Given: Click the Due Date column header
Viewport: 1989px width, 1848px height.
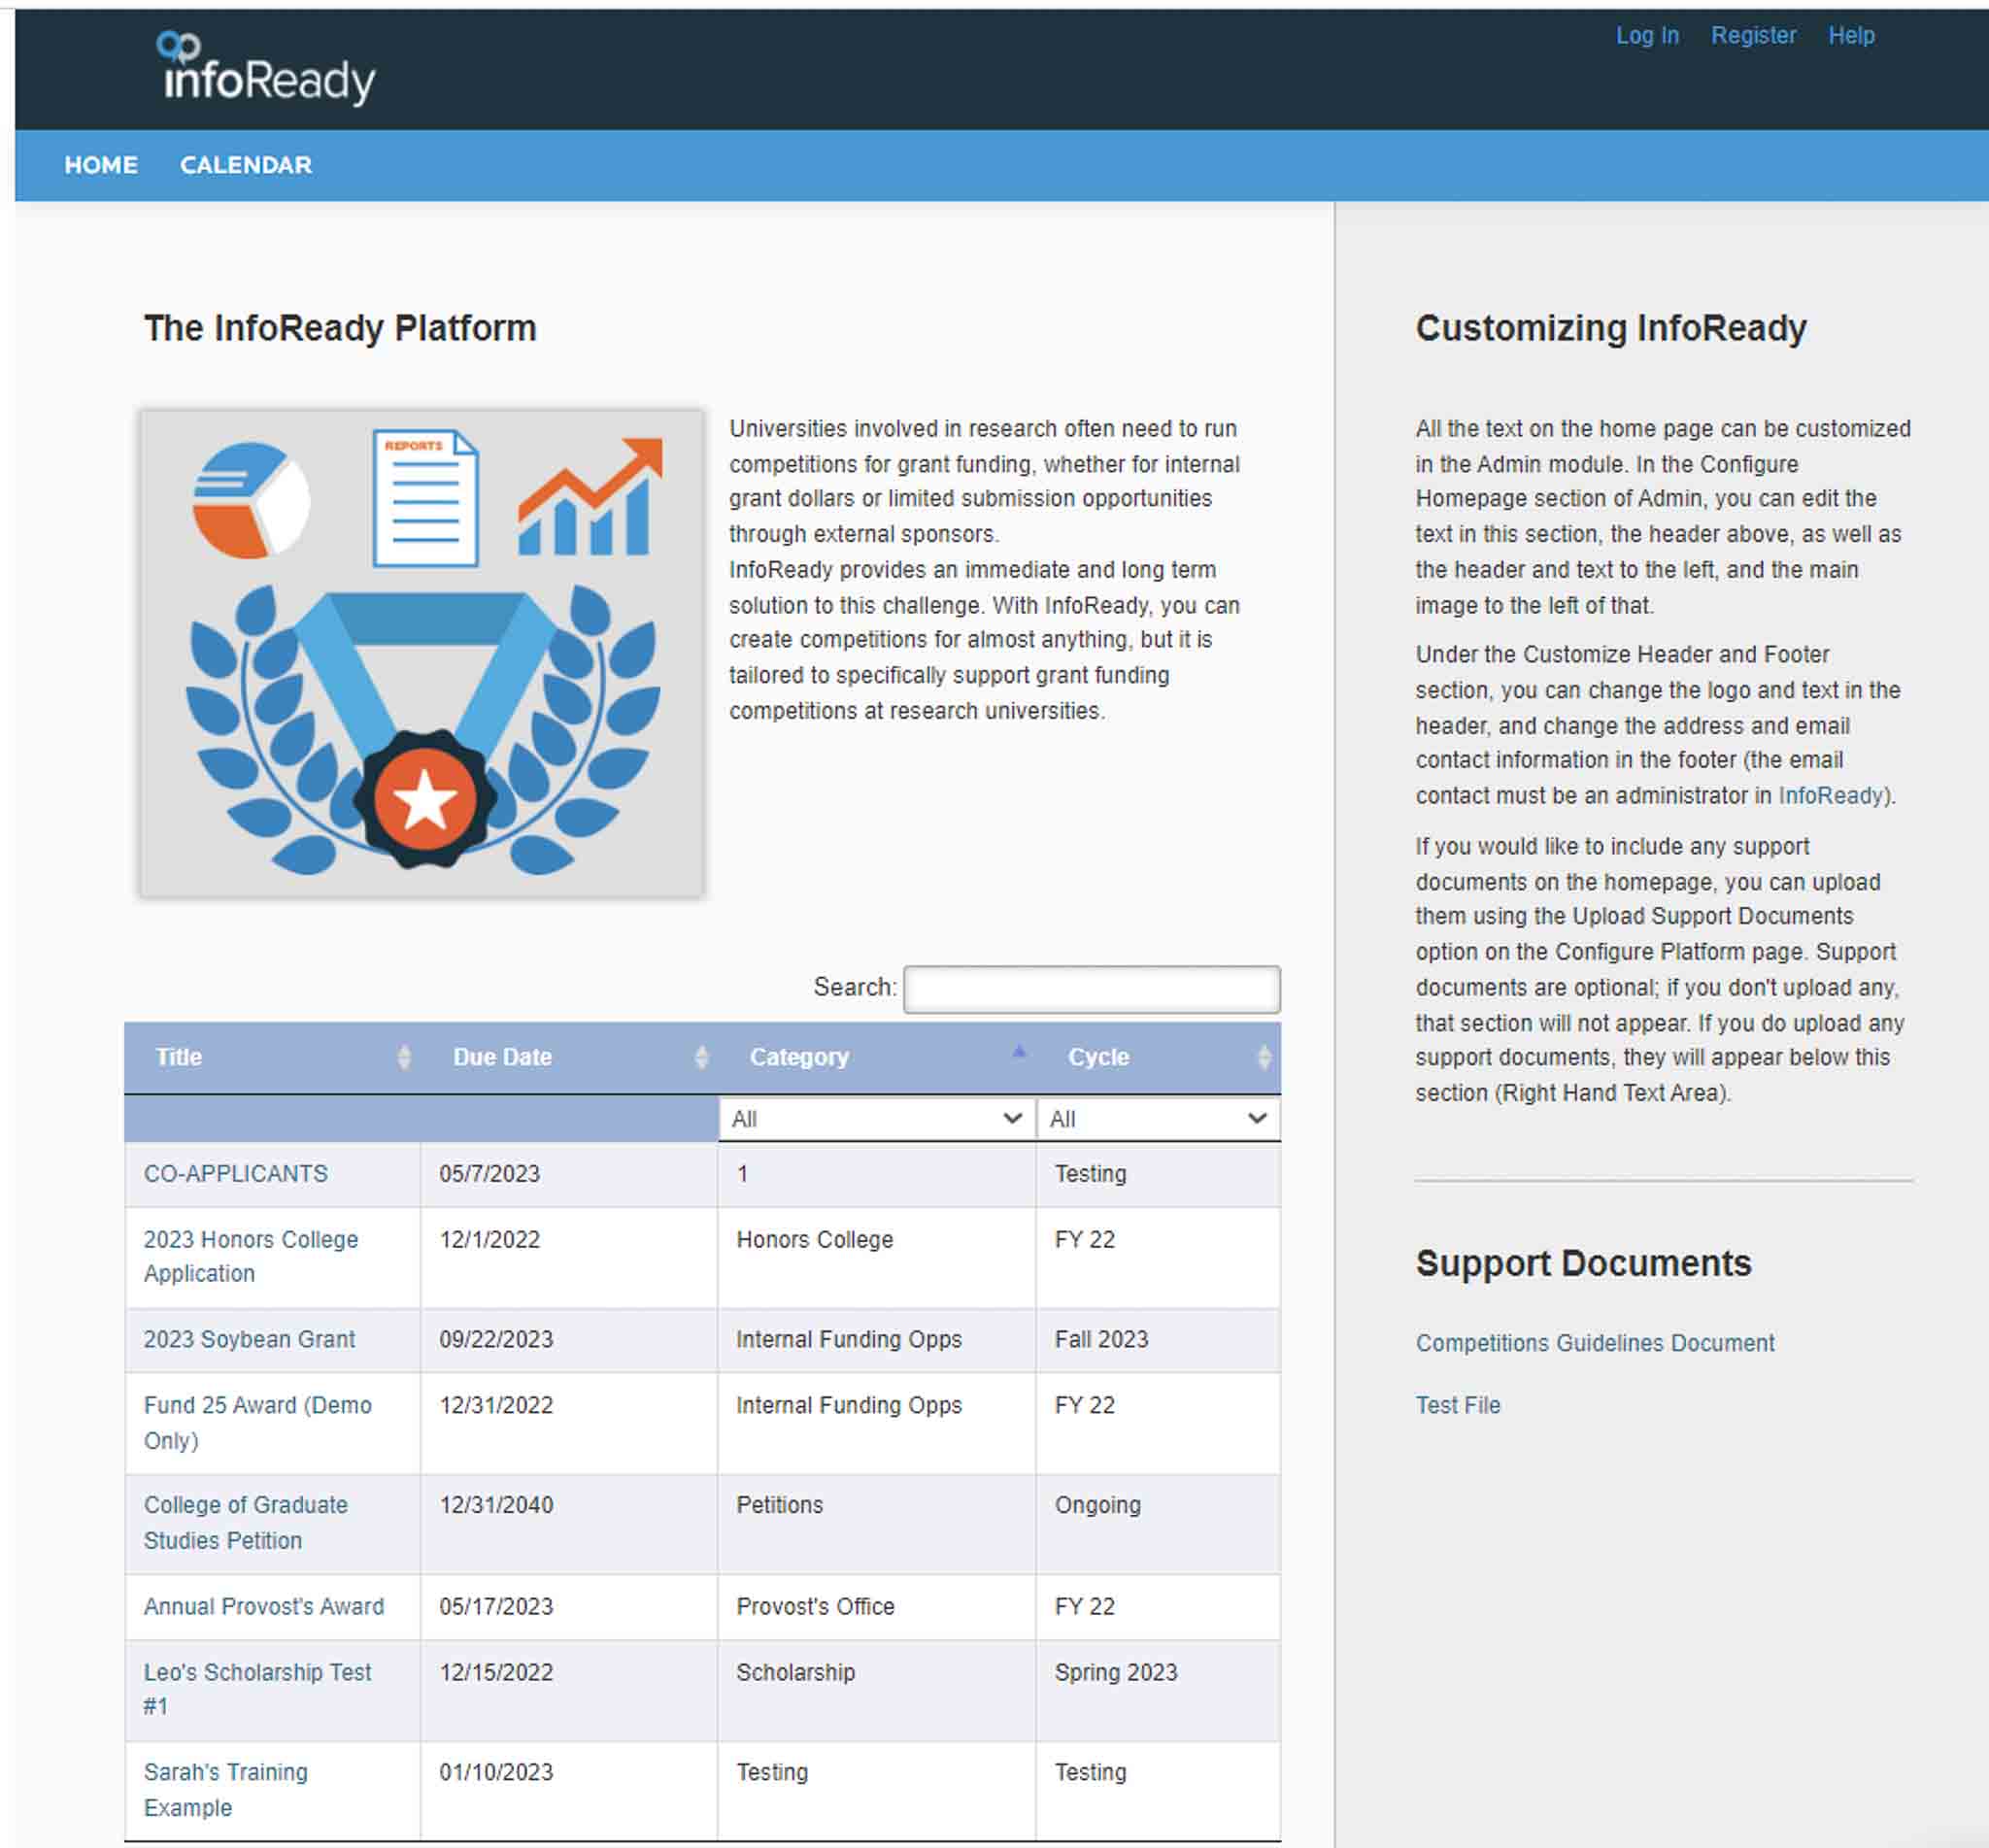Looking at the screenshot, I should point(570,1058).
